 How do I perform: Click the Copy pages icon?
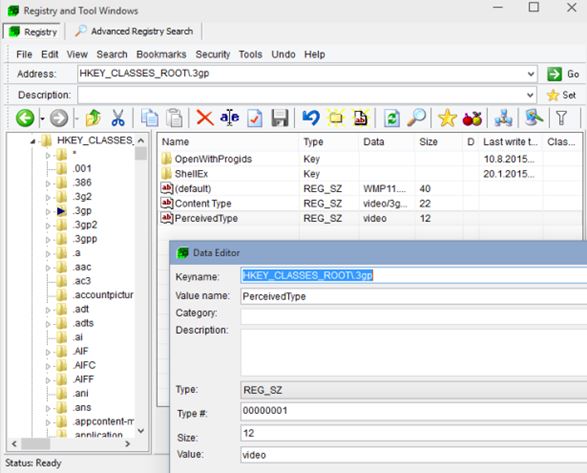pos(149,118)
